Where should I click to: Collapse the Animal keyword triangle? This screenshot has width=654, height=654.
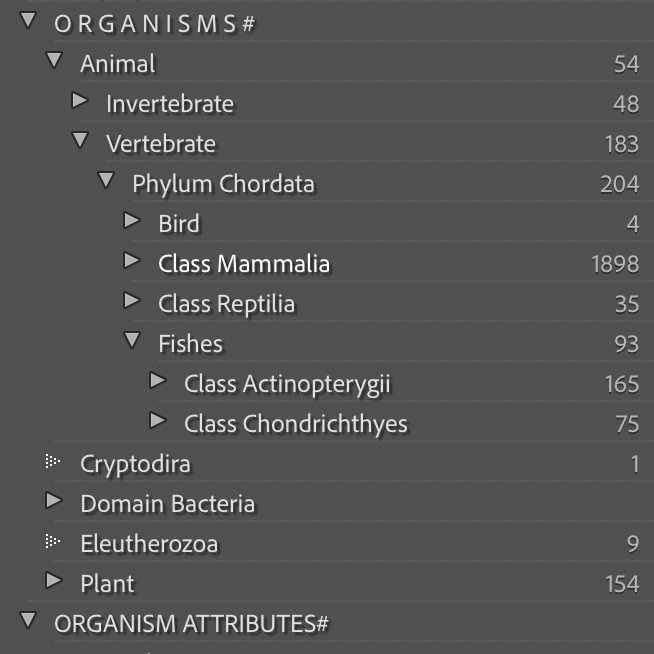pyautogui.click(x=54, y=61)
